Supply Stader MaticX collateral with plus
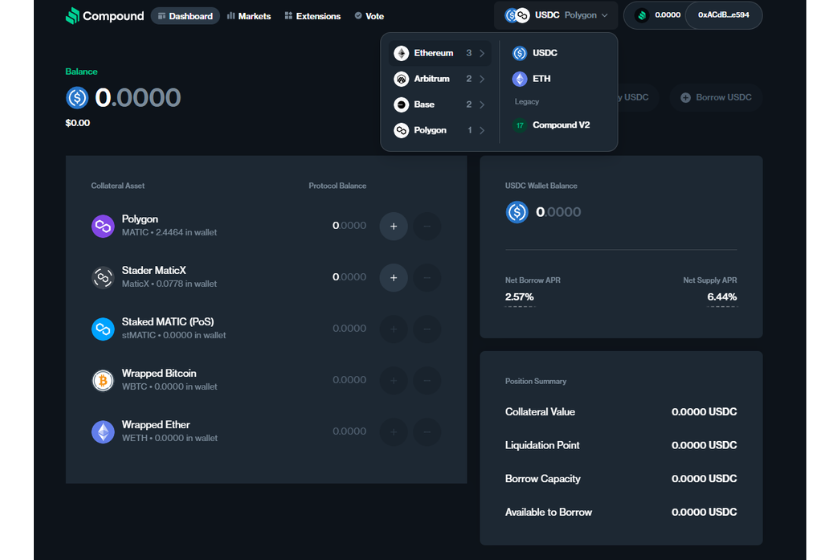The height and width of the screenshot is (560, 840). click(x=394, y=278)
